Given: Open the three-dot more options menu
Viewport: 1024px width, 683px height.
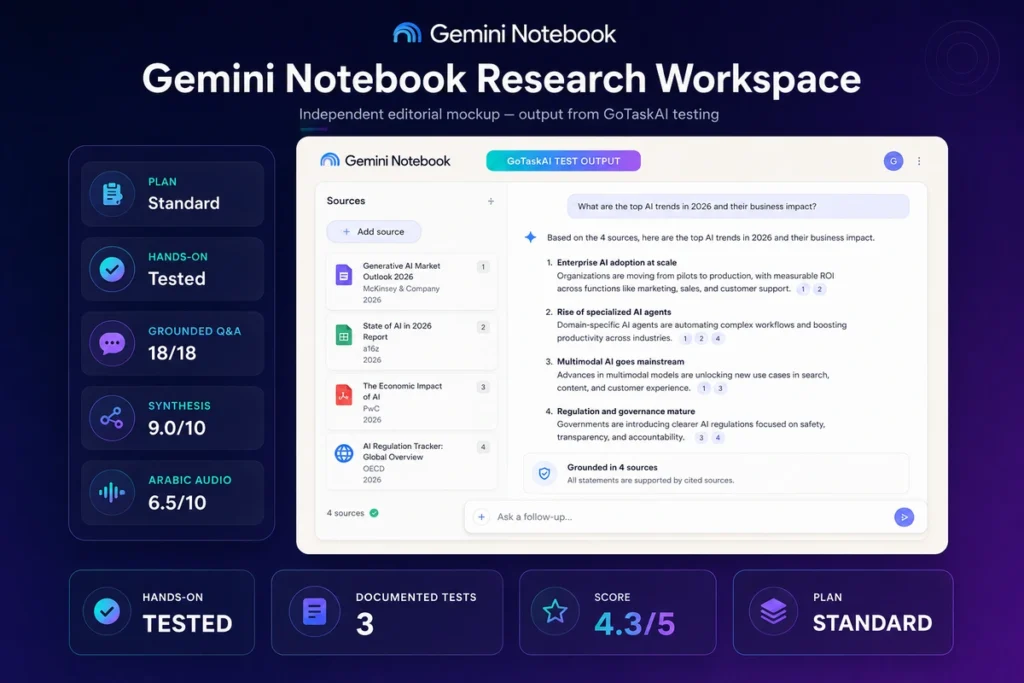Looking at the screenshot, I should (x=919, y=161).
